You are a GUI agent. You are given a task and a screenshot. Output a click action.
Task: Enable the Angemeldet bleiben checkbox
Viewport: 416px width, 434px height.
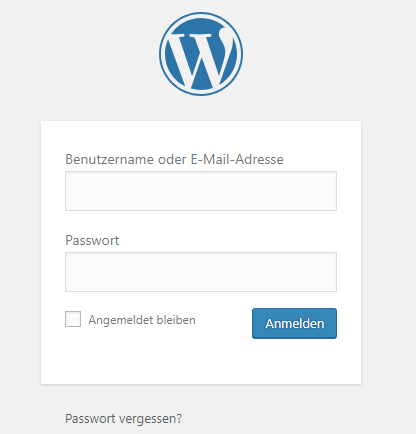(x=73, y=319)
